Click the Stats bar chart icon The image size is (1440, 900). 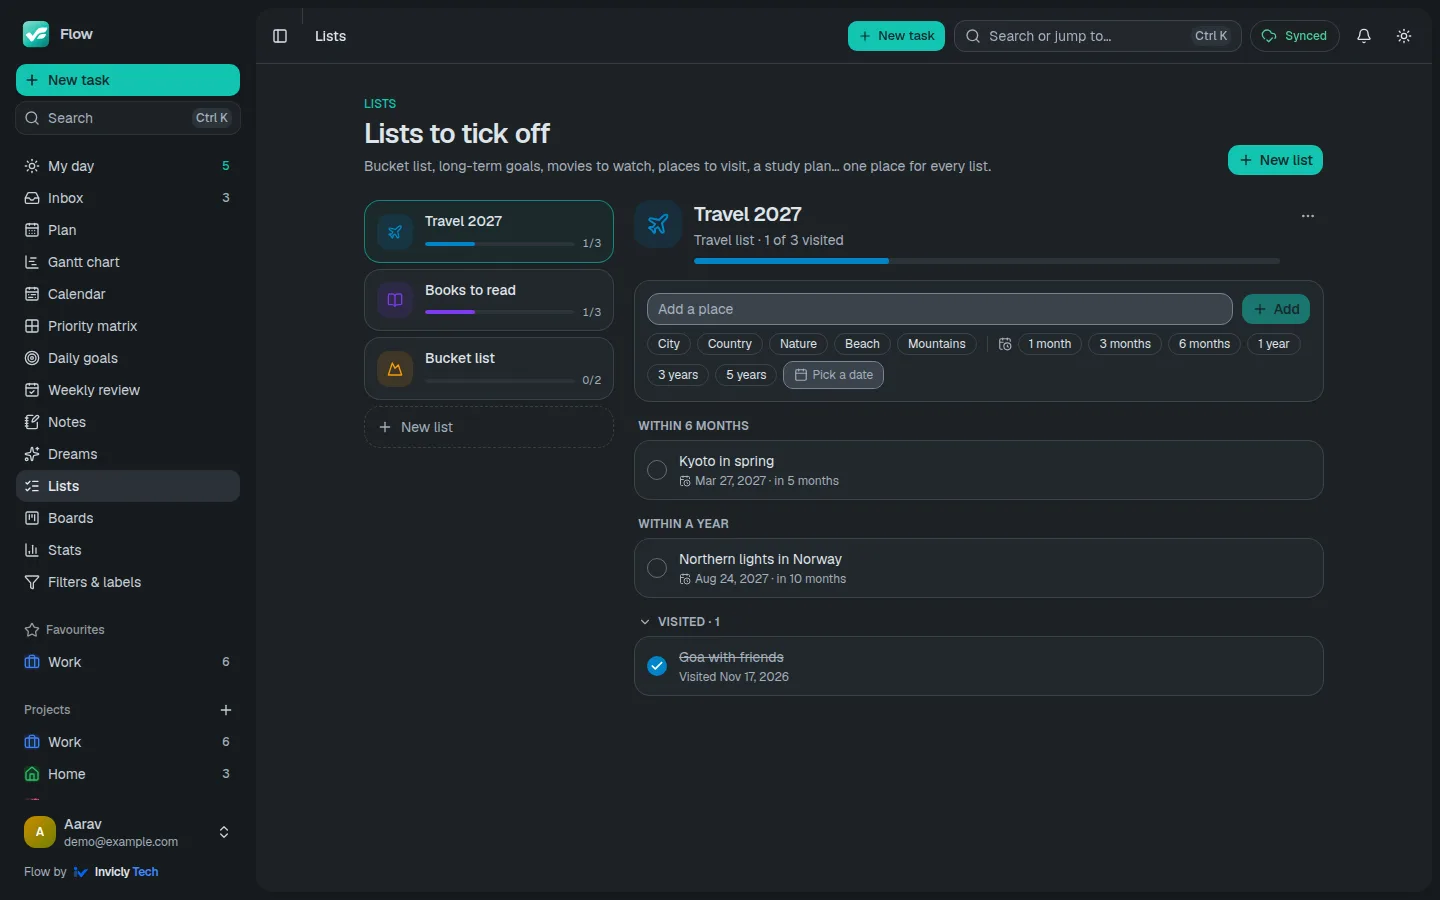pyautogui.click(x=32, y=550)
